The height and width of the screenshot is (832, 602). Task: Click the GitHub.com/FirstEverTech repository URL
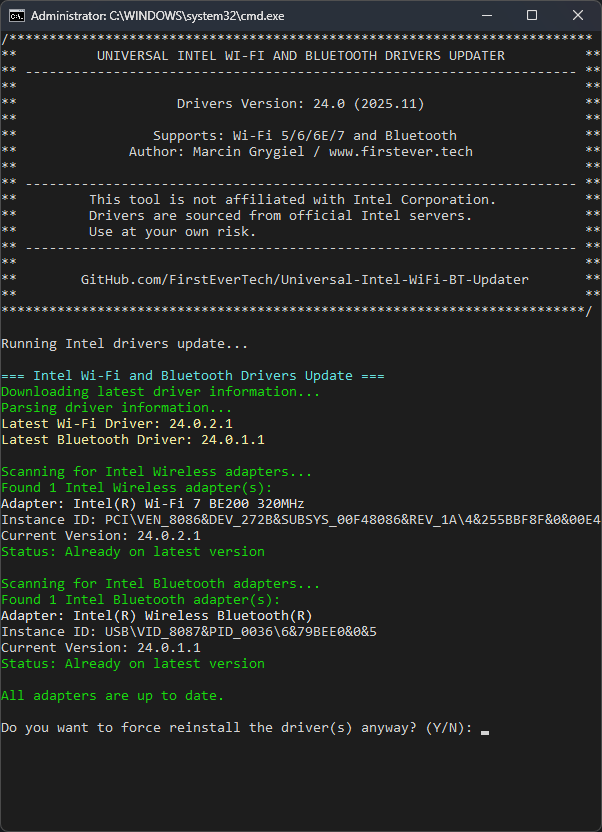click(x=304, y=280)
